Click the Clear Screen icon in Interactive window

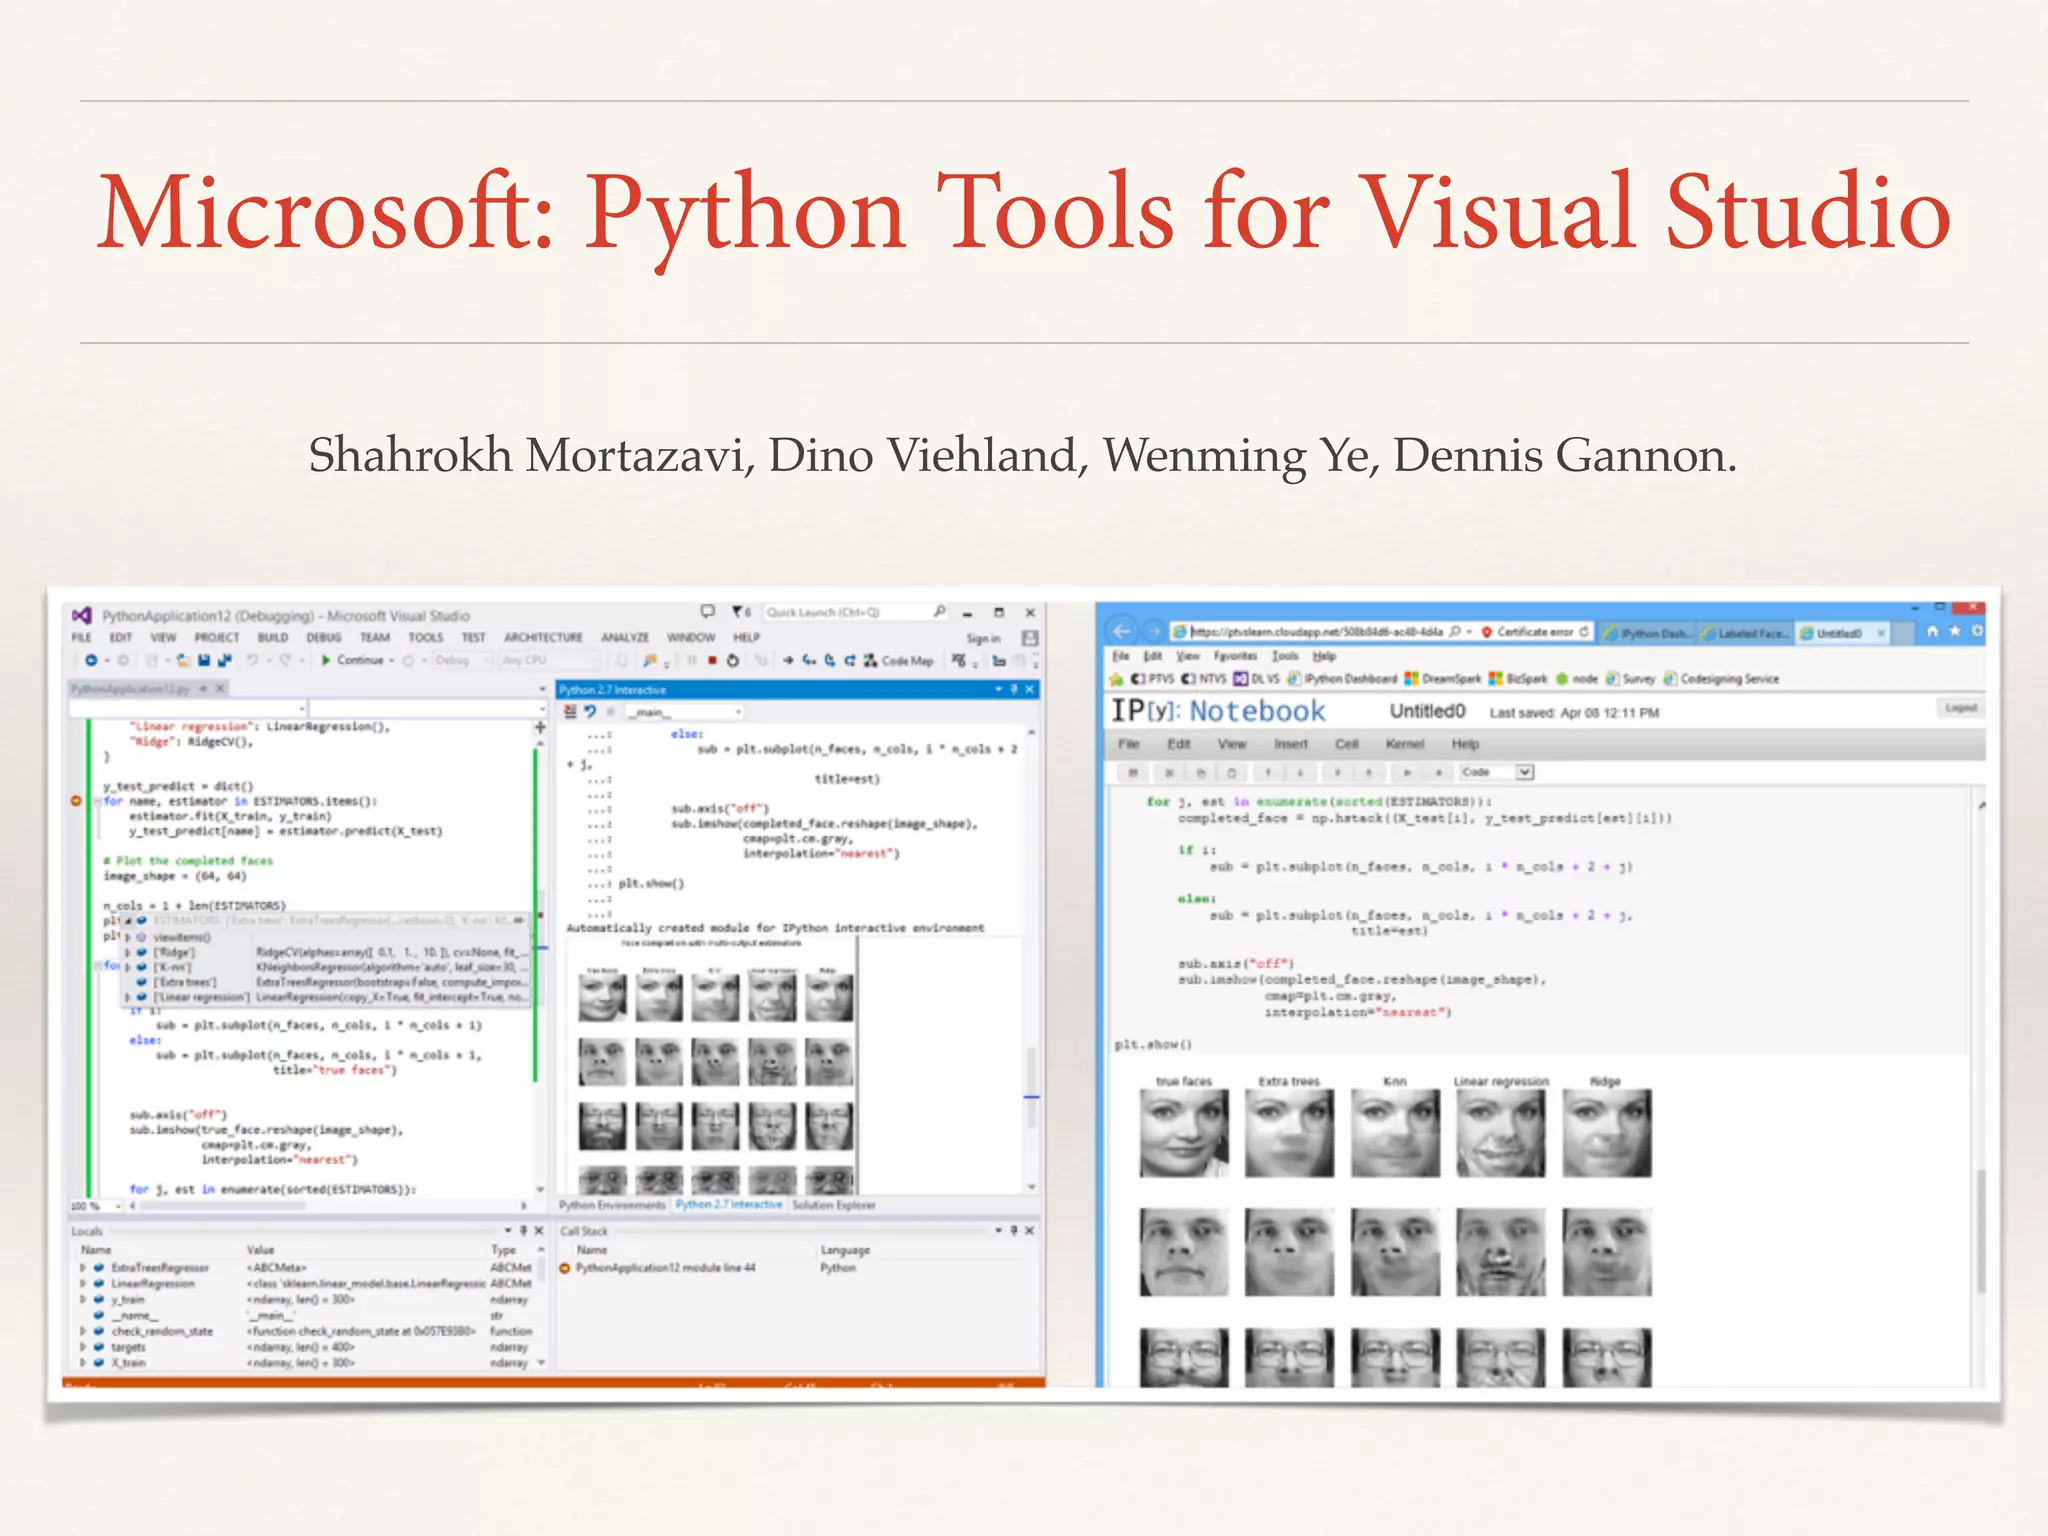pyautogui.click(x=570, y=711)
